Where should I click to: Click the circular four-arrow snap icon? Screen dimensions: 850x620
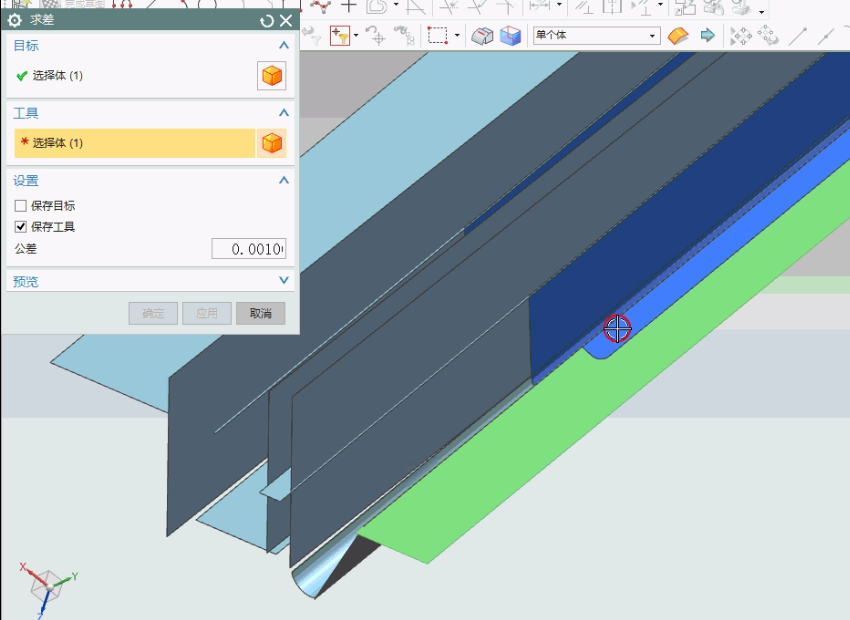[x=768, y=36]
